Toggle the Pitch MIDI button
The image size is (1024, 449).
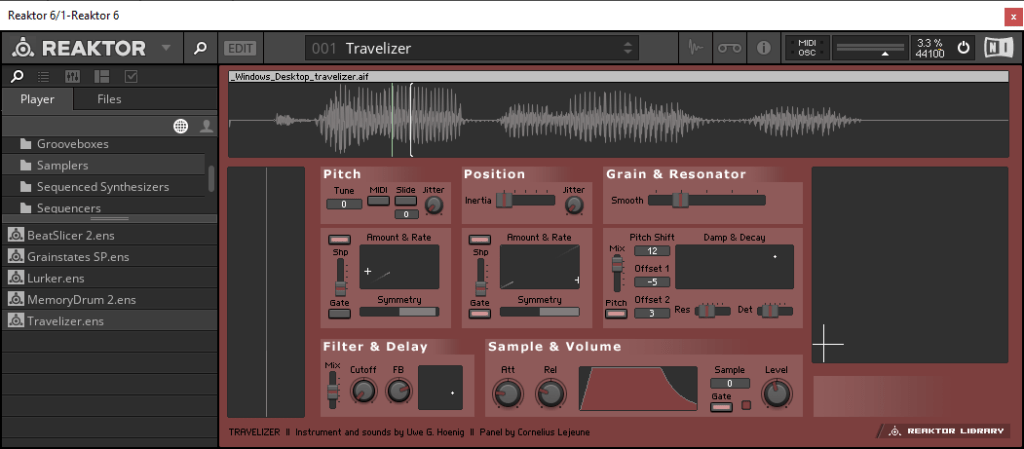tap(379, 201)
